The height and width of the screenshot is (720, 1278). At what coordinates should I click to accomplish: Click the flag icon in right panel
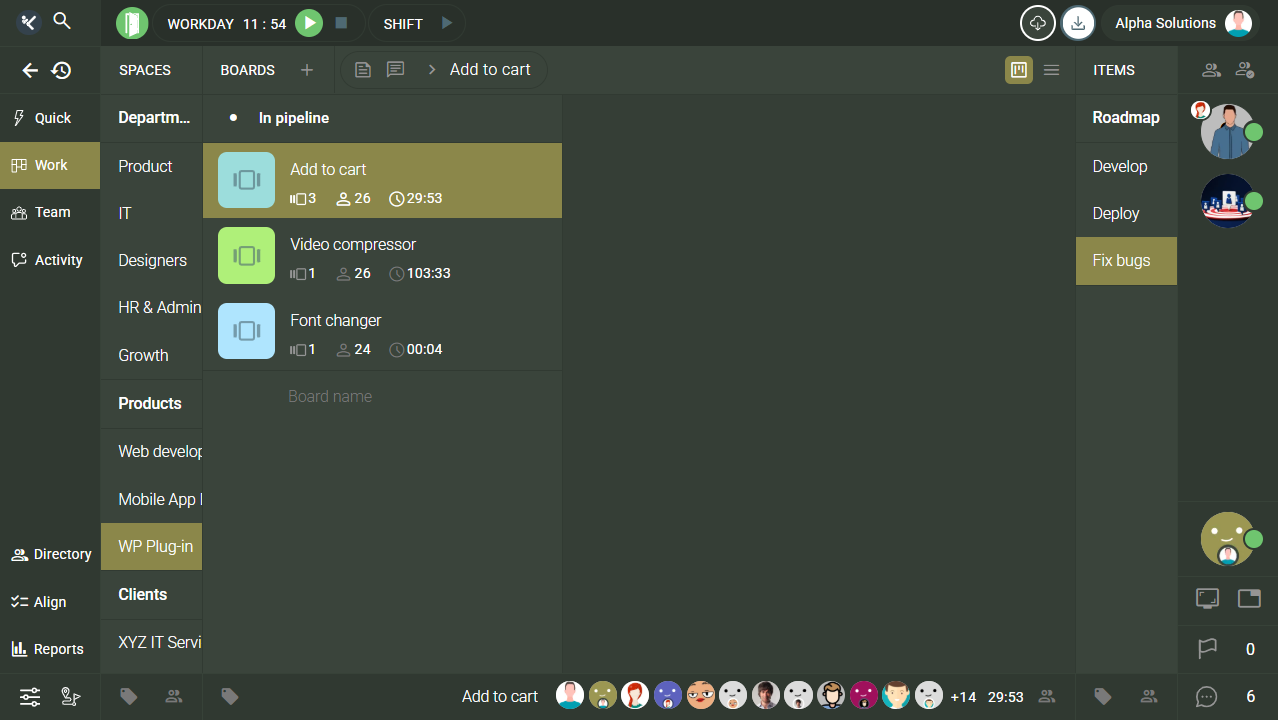tap(1207, 649)
